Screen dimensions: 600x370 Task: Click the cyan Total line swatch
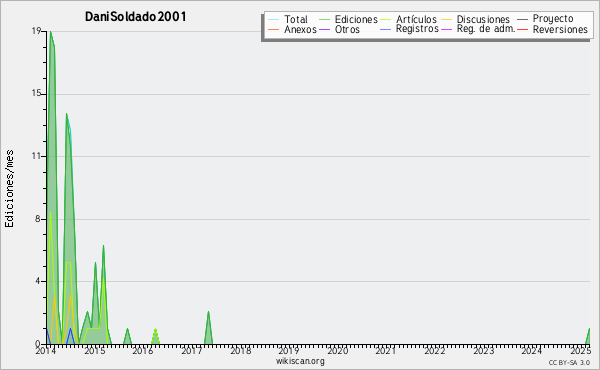point(274,19)
